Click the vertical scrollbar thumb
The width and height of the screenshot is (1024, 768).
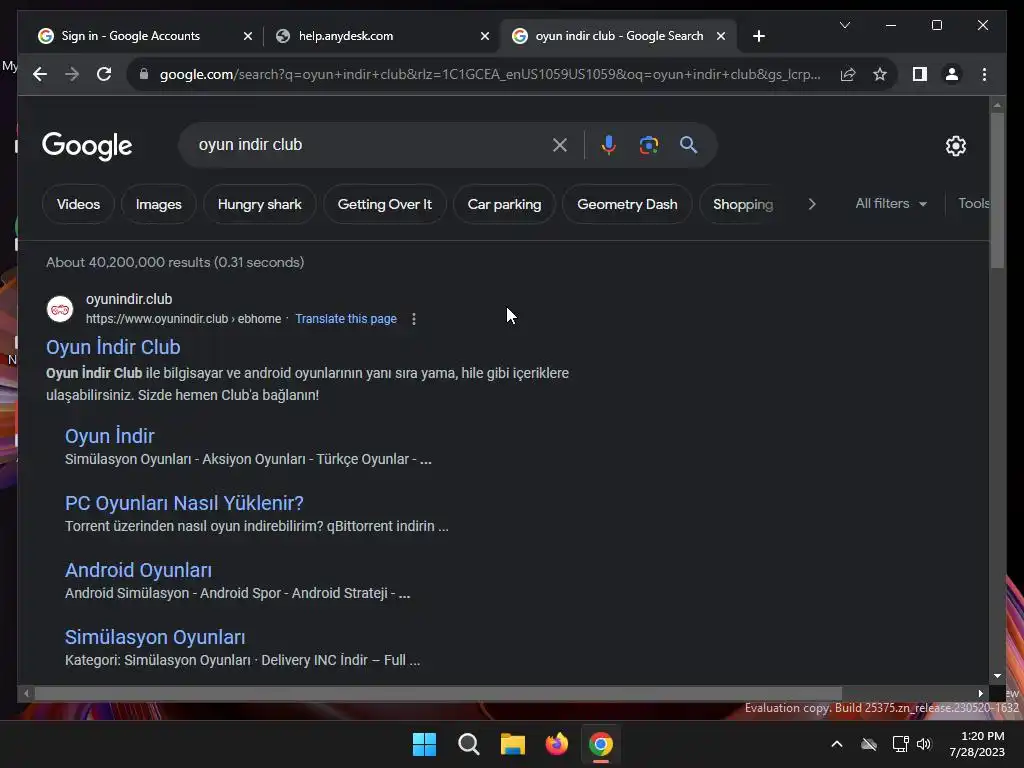997,190
